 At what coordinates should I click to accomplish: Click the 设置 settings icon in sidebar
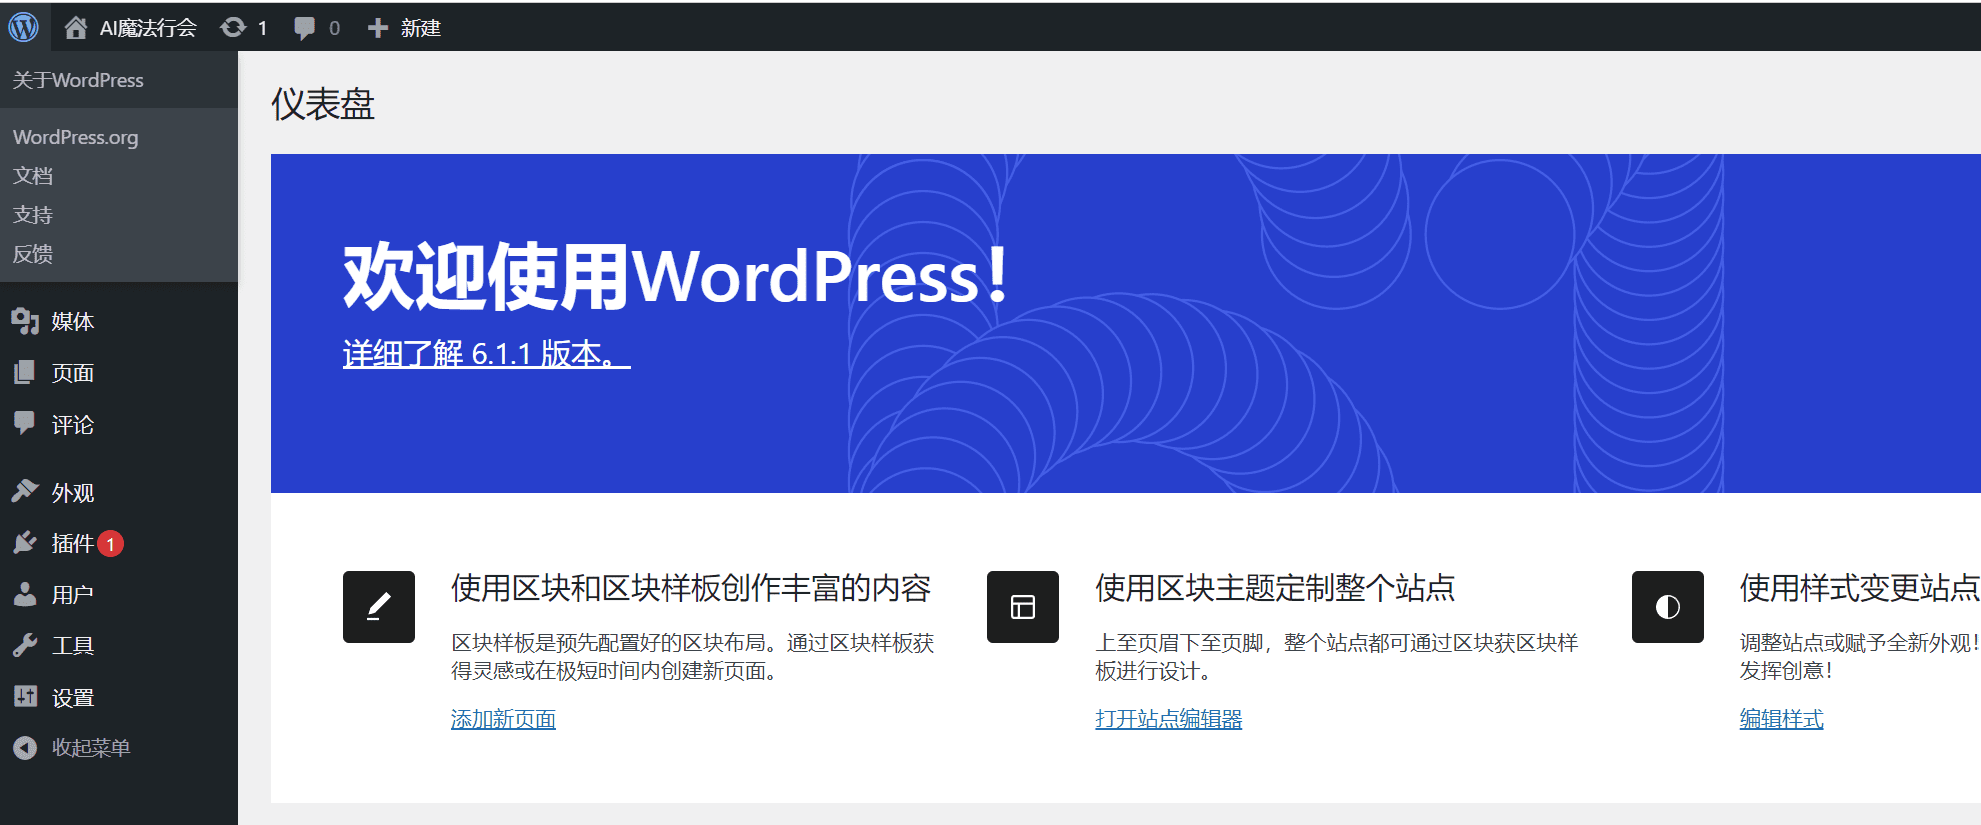[25, 696]
